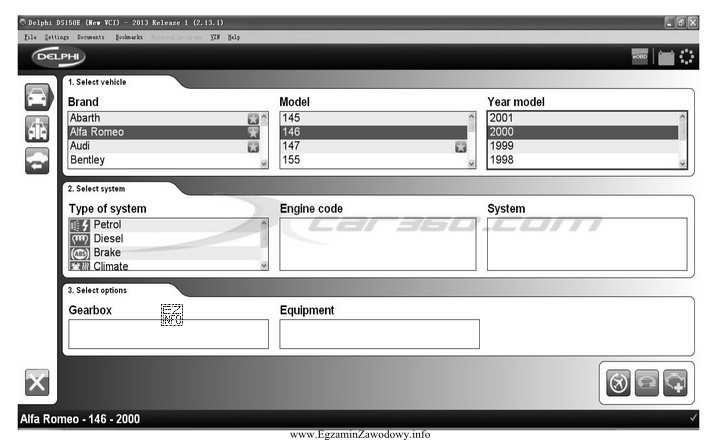Select year model 2000
The image size is (720, 440).
(583, 132)
